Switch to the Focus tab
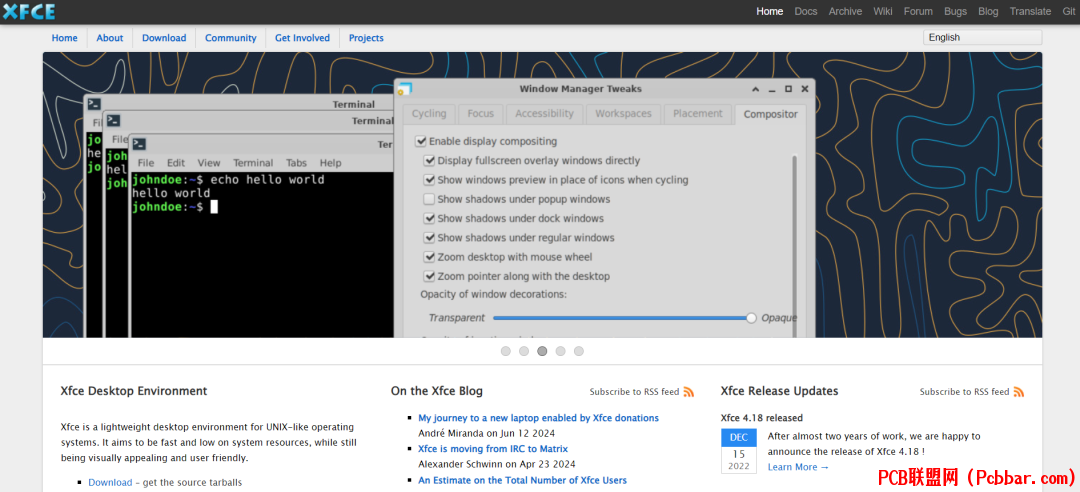 [x=480, y=114]
